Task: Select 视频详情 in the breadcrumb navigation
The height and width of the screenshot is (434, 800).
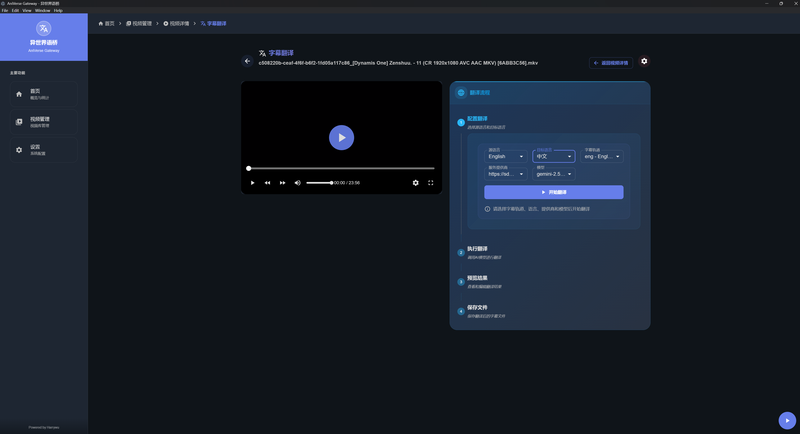Action: (180, 22)
